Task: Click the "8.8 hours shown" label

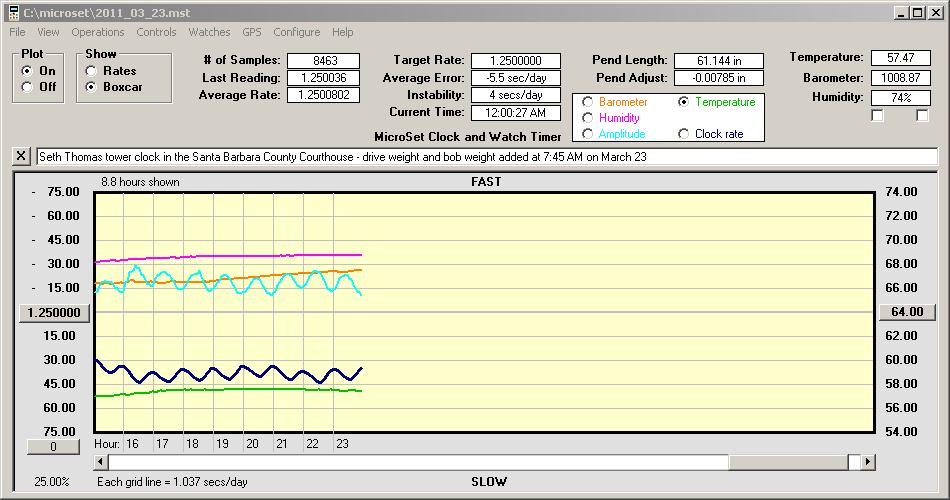Action: click(140, 182)
